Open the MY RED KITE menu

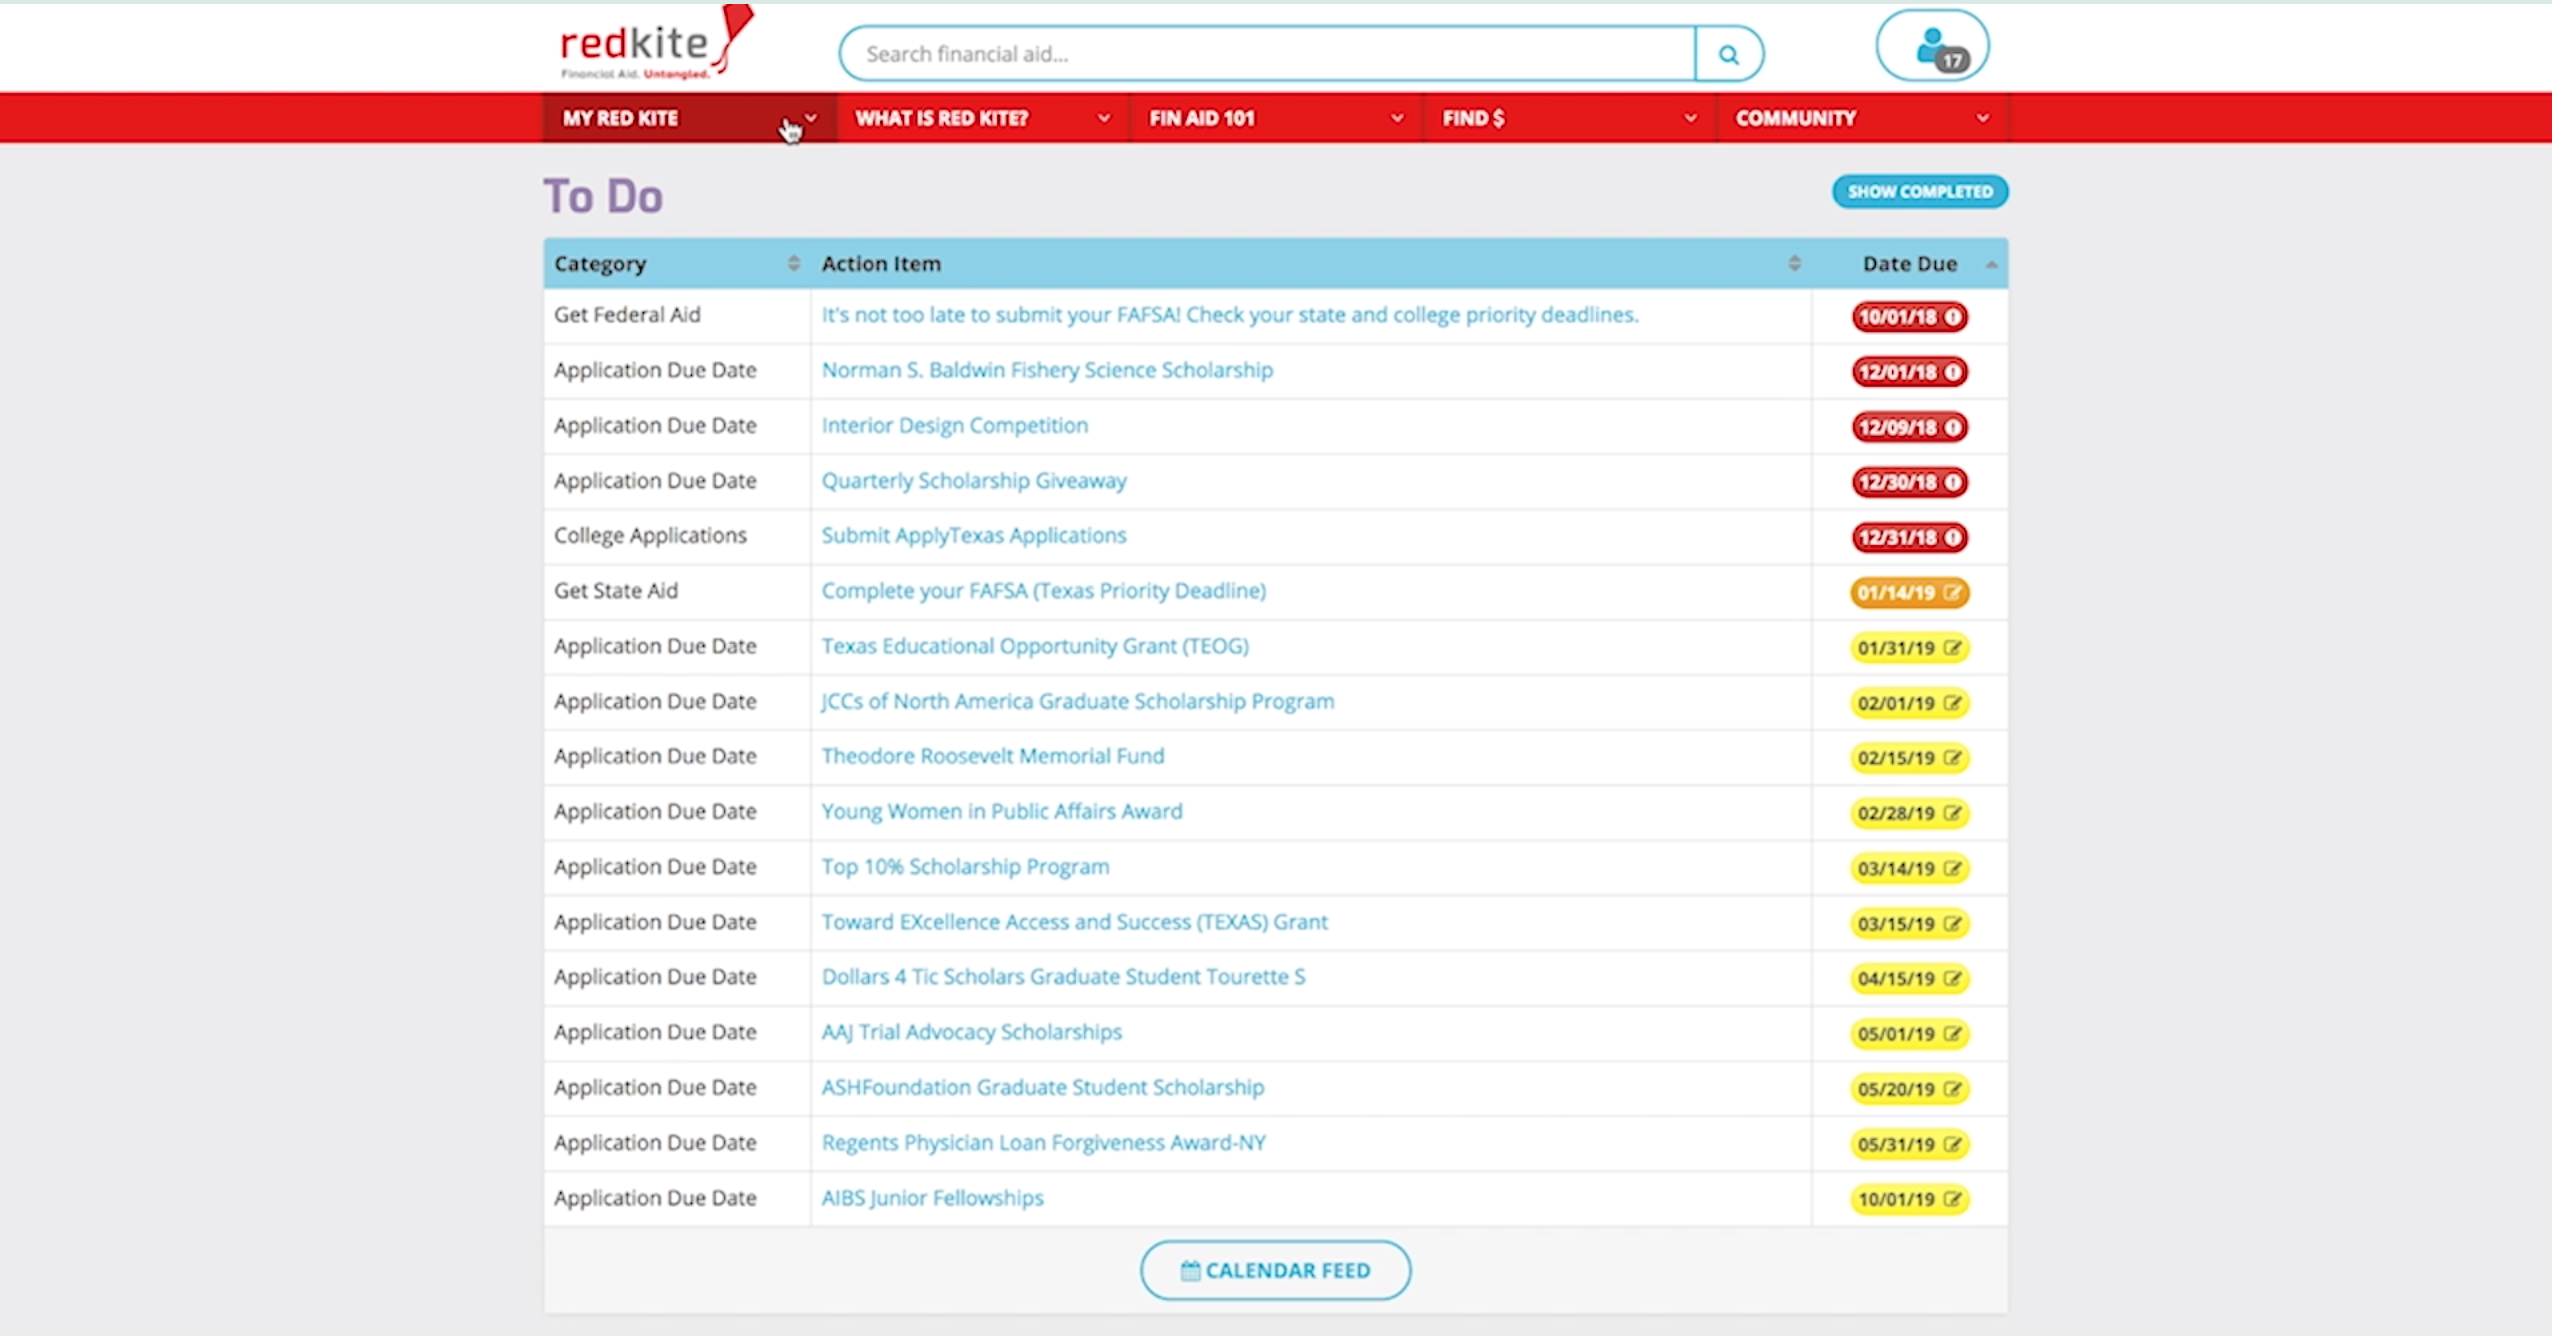point(689,118)
